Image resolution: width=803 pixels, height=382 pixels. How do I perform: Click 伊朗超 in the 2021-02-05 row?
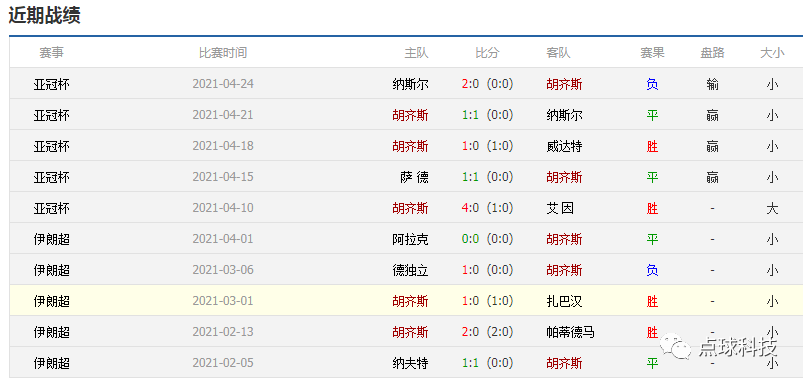[52, 364]
